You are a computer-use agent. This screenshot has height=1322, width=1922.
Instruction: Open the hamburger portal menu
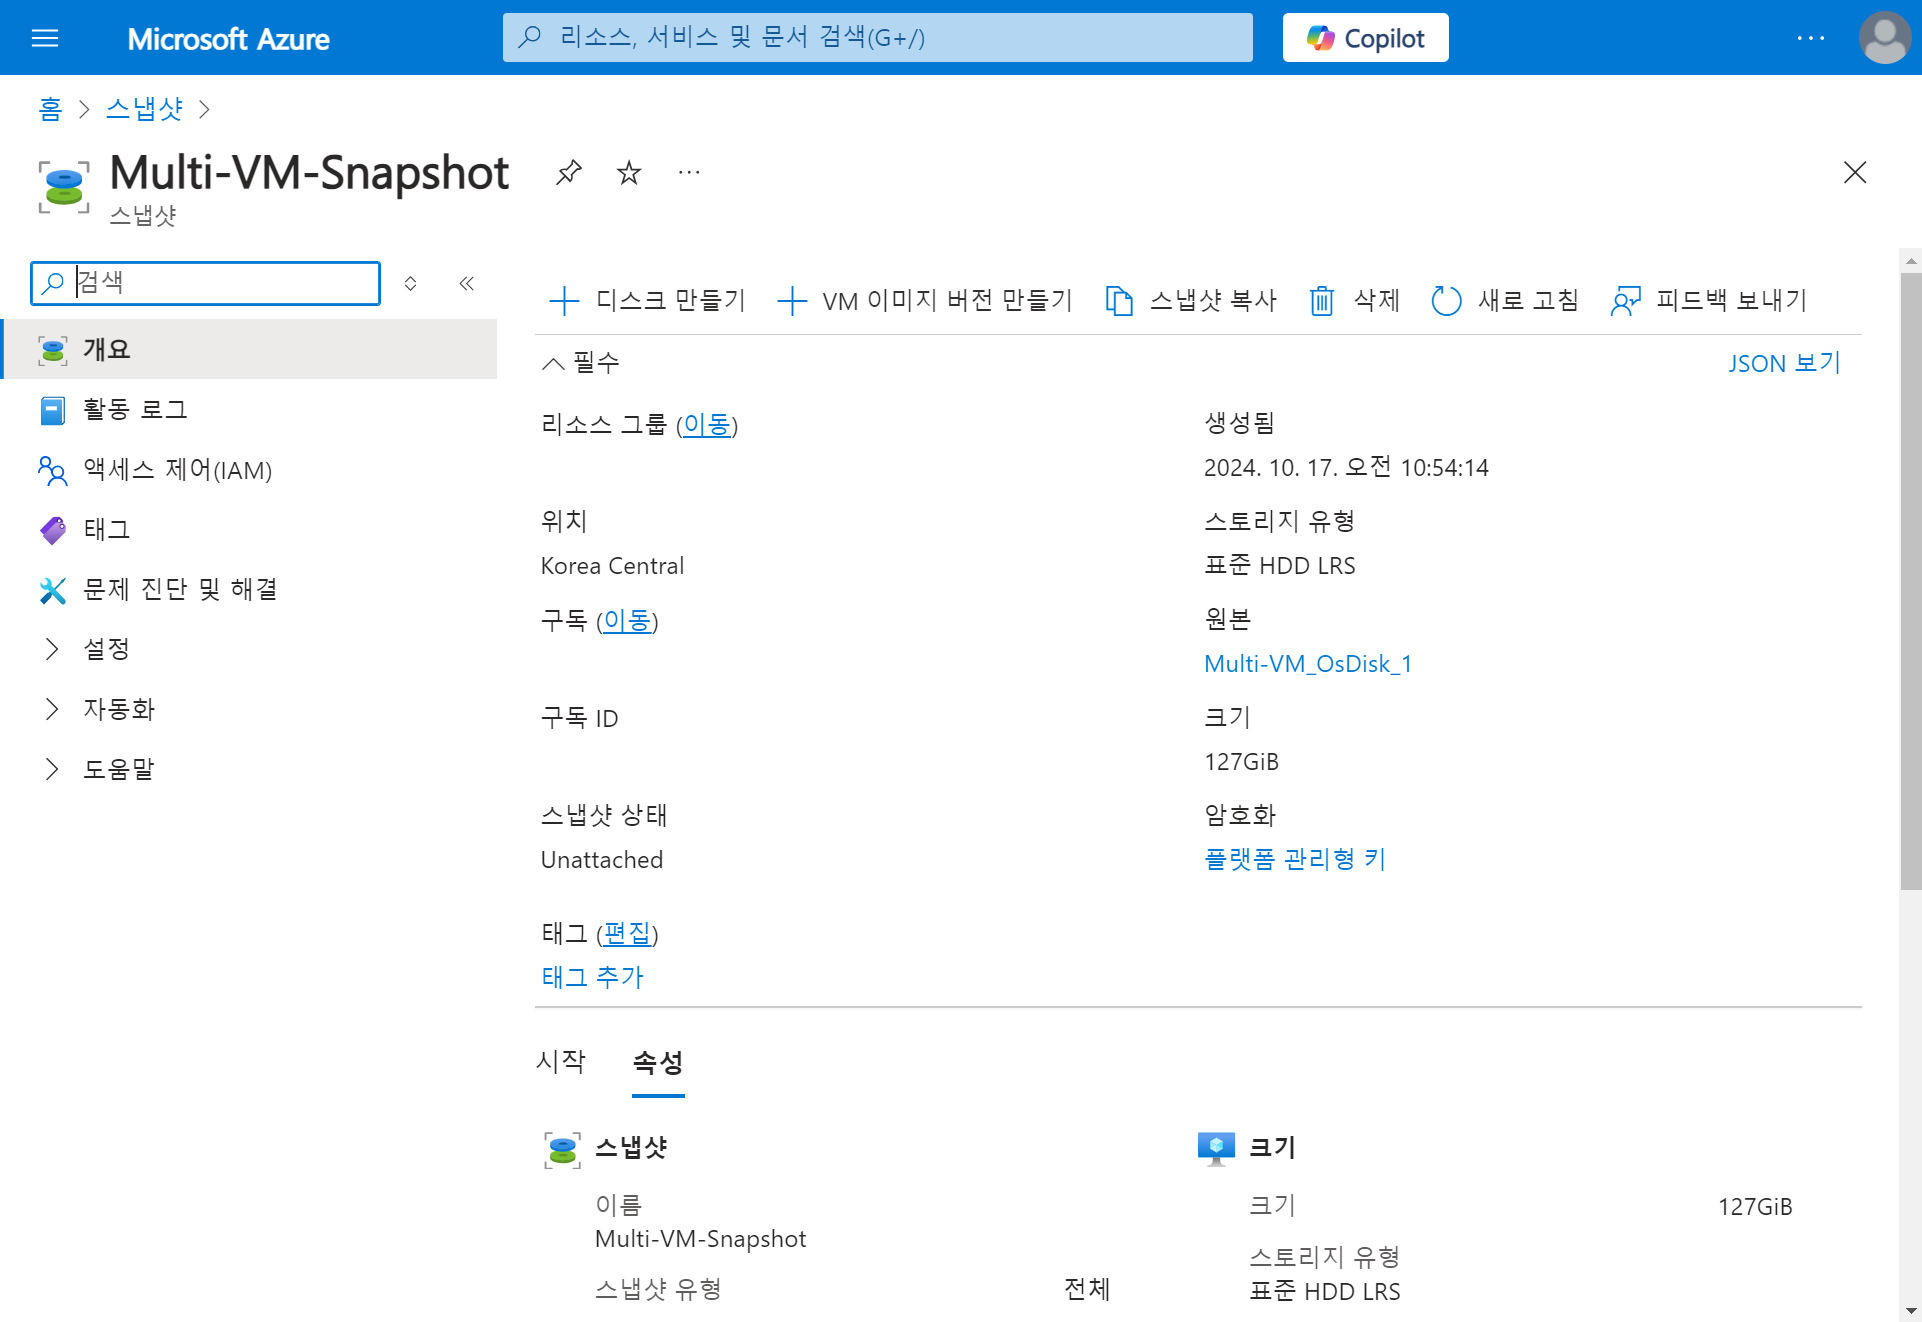45,38
